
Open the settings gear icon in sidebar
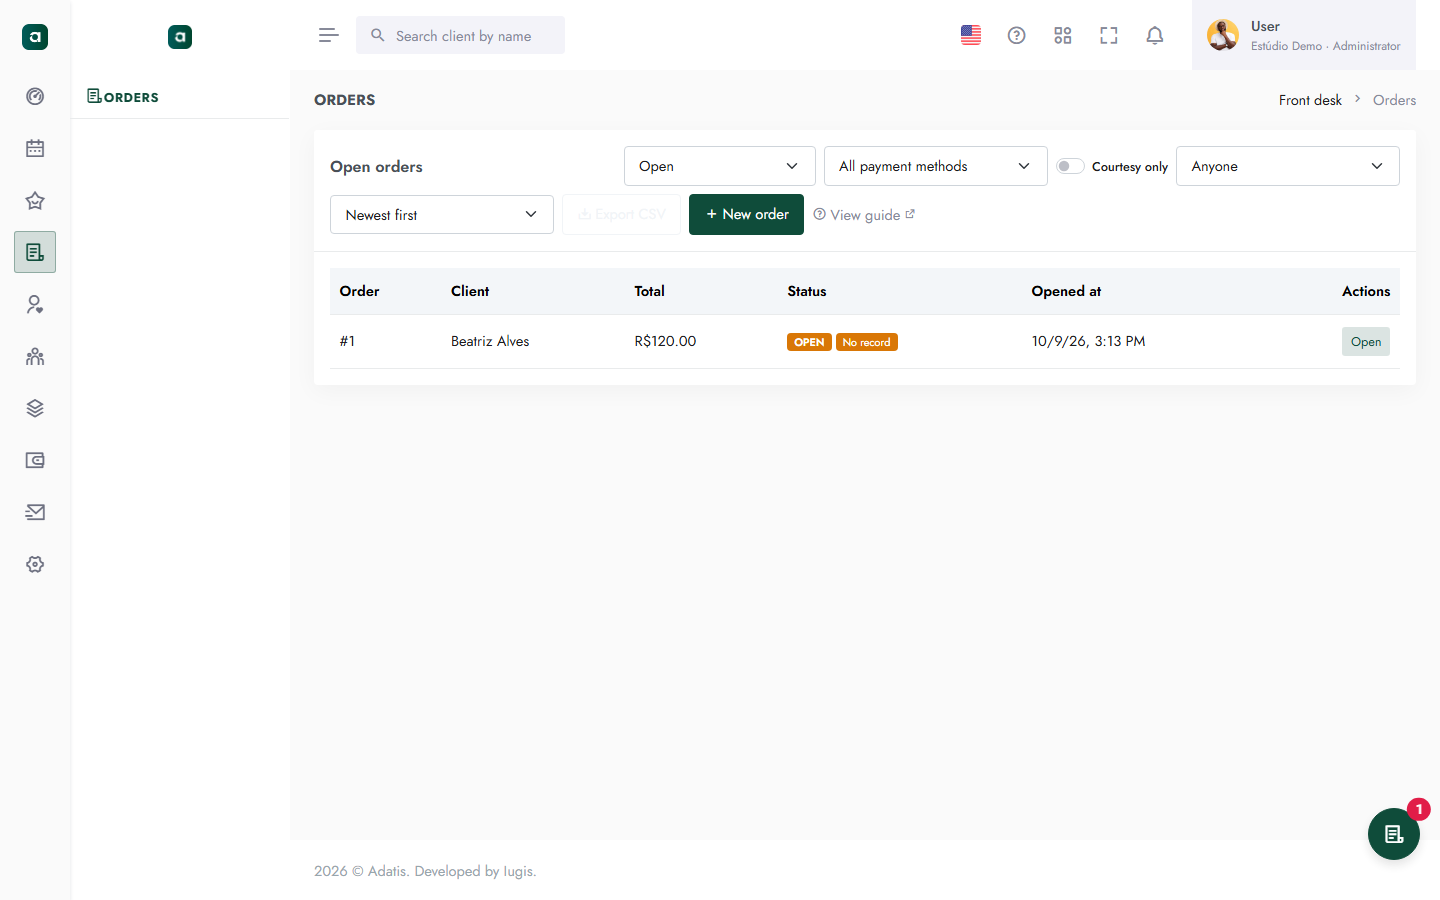click(35, 565)
